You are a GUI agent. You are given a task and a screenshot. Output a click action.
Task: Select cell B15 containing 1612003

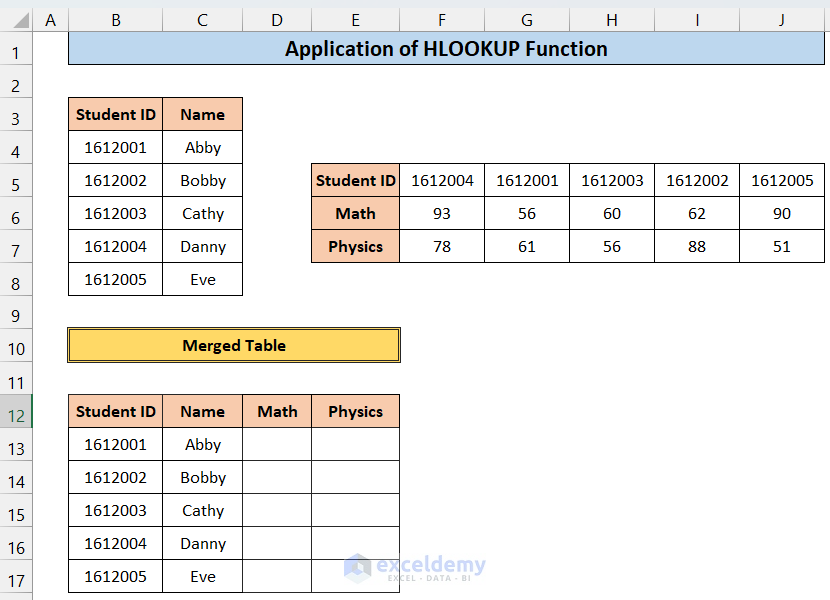tap(115, 510)
